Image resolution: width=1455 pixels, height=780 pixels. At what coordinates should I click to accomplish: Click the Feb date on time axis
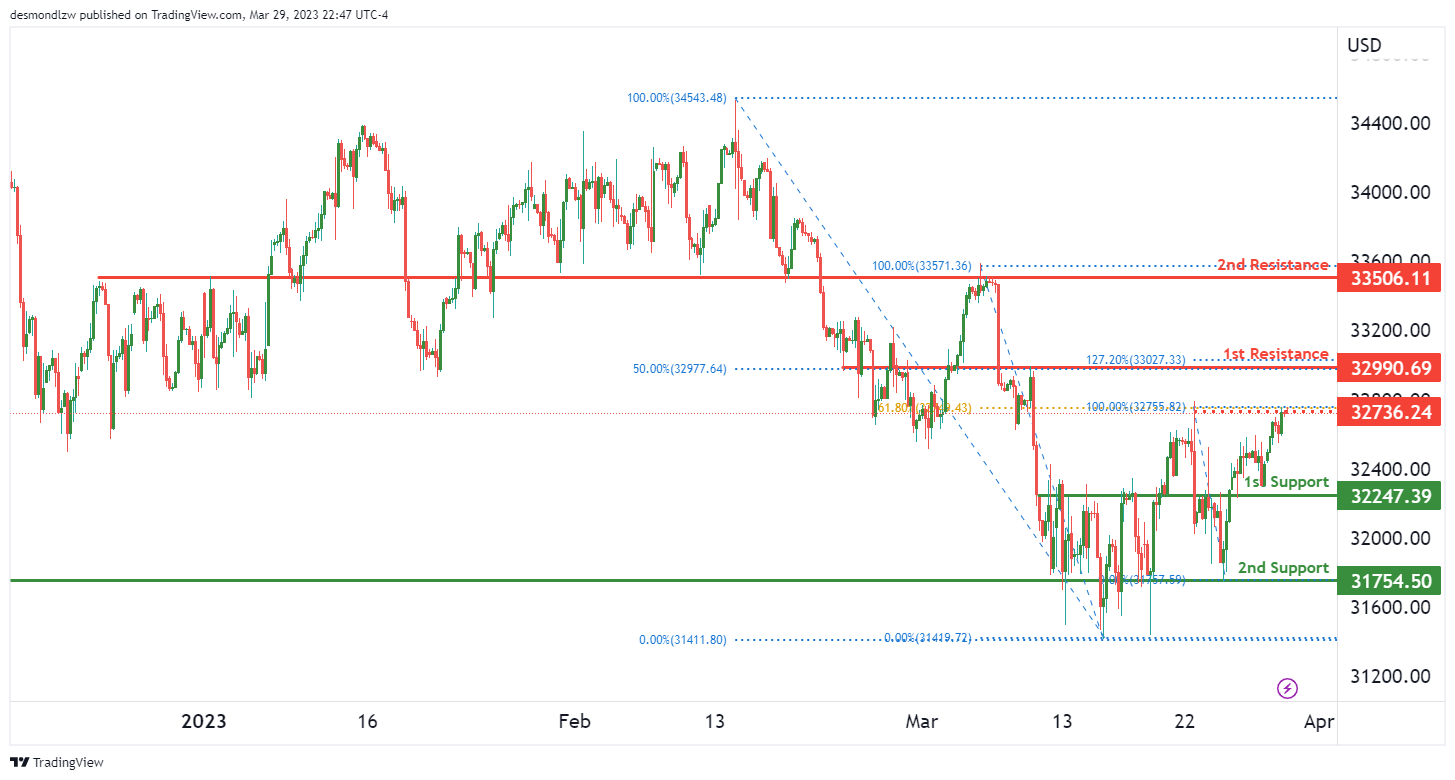[574, 721]
